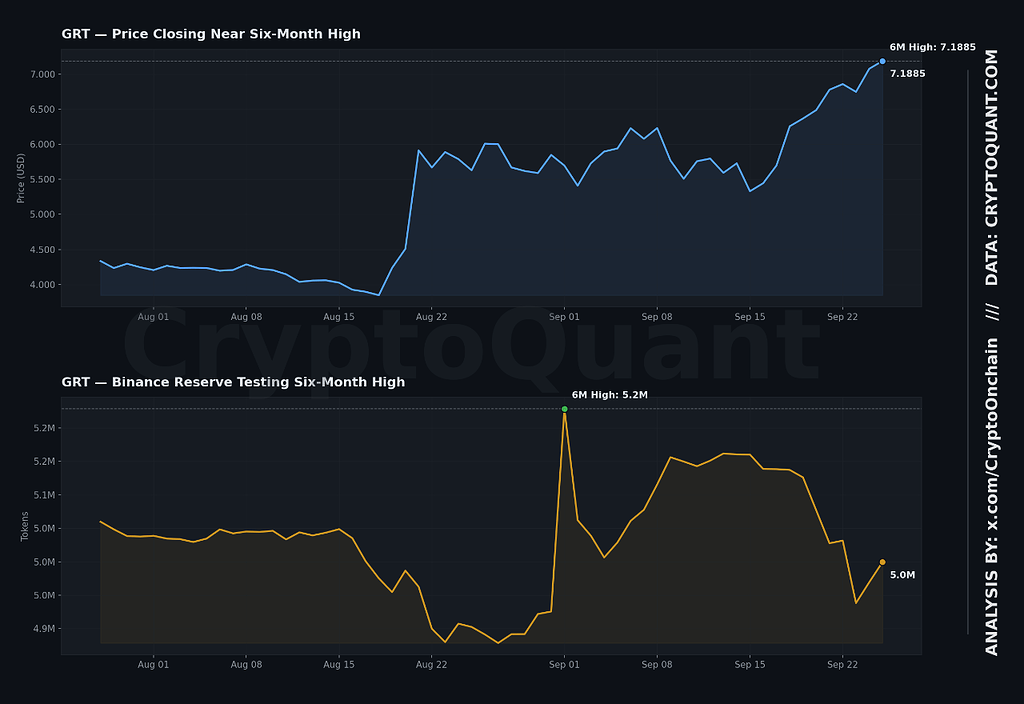Image resolution: width=1024 pixels, height=704 pixels.
Task: Click the 5.0M reserve end value label
Action: pyautogui.click(x=902, y=575)
